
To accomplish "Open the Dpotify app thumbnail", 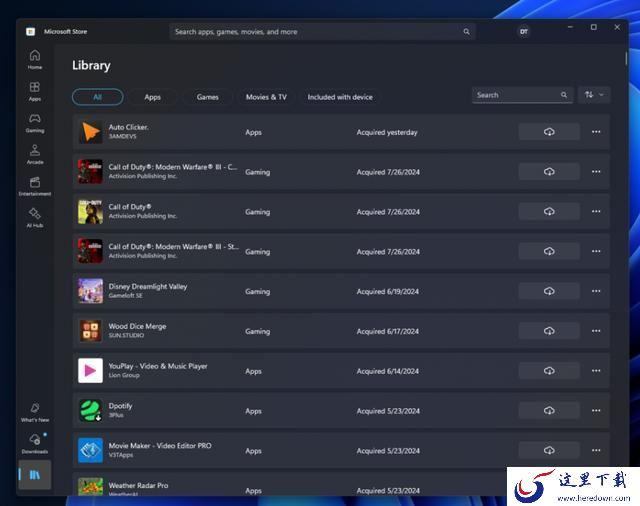I will tap(90, 411).
